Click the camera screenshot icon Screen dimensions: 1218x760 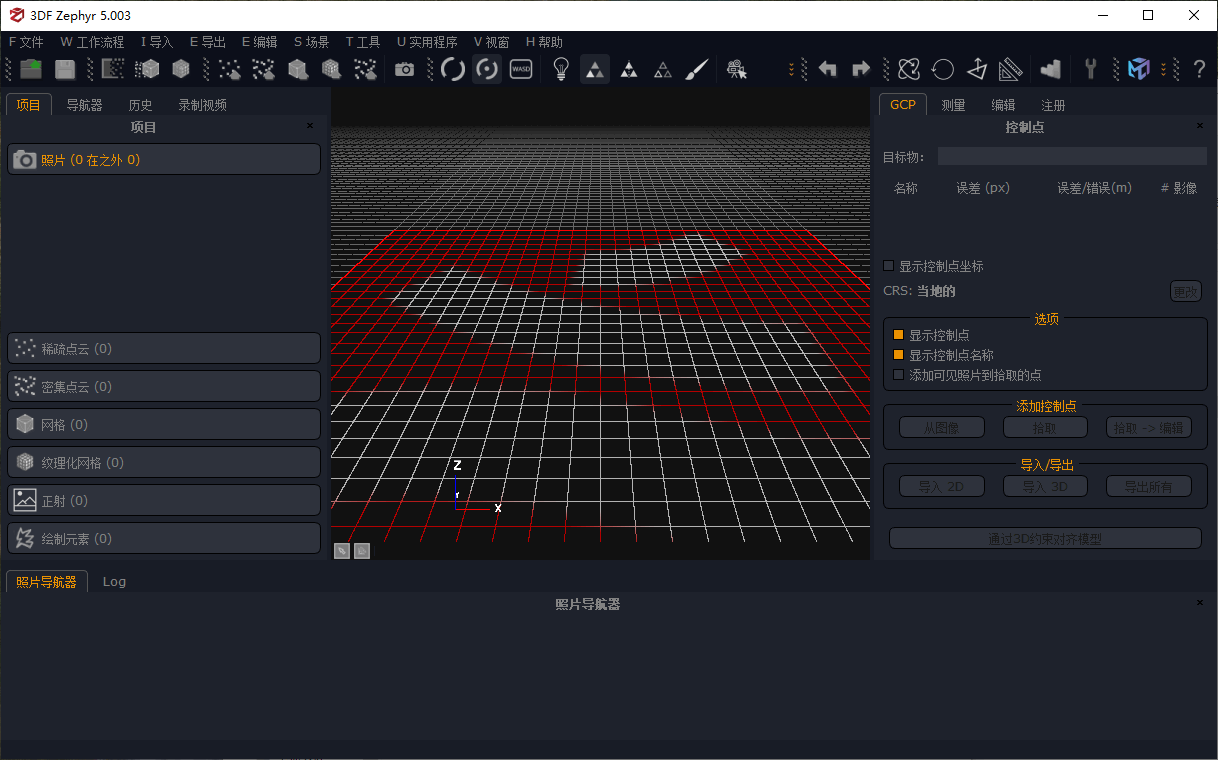tap(404, 69)
